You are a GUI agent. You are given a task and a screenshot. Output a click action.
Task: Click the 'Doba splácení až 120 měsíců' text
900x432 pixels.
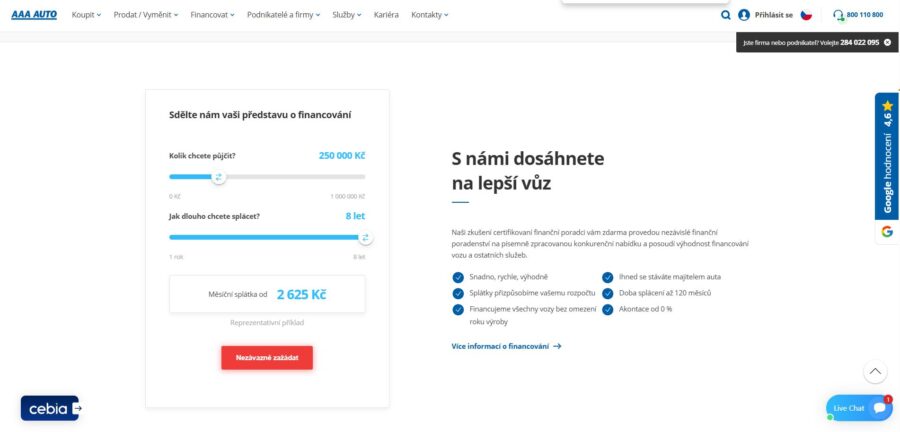(665, 293)
